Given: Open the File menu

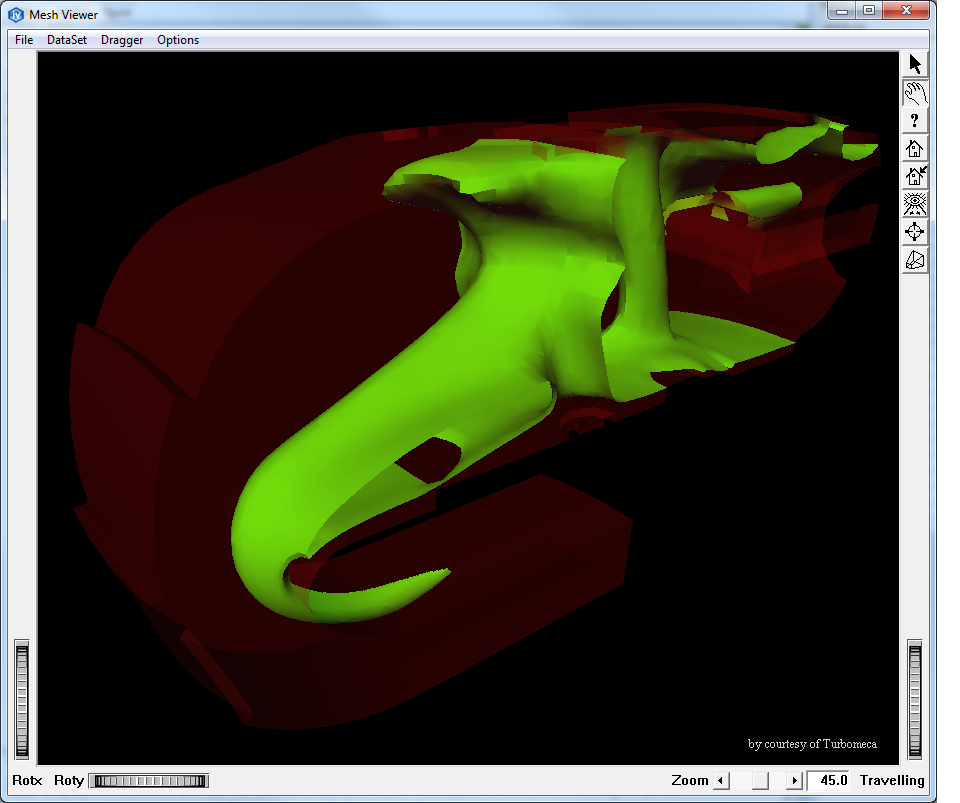Looking at the screenshot, I should 24,40.
